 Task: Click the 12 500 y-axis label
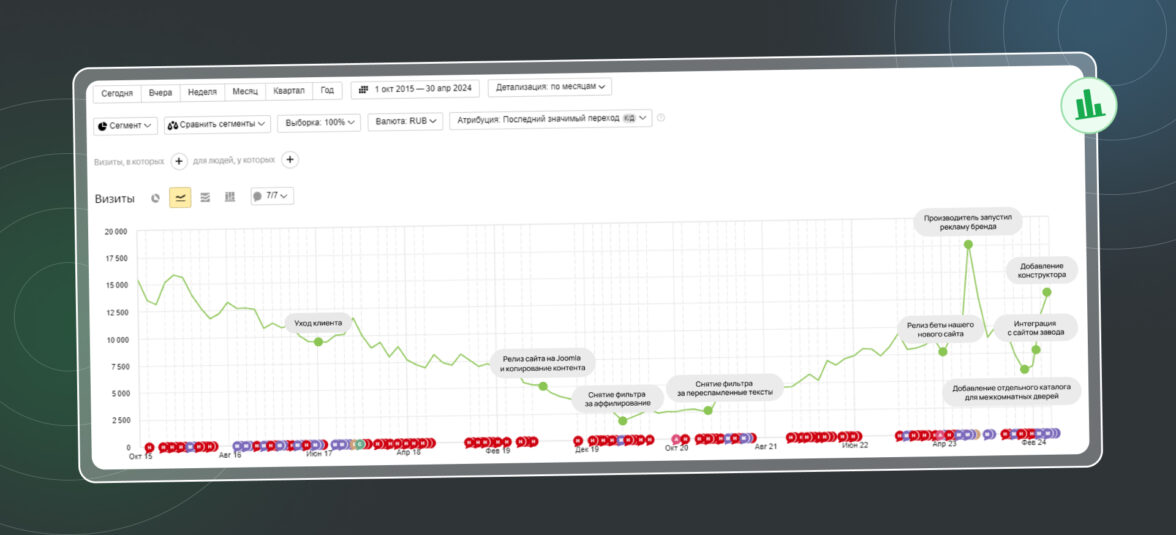point(116,313)
